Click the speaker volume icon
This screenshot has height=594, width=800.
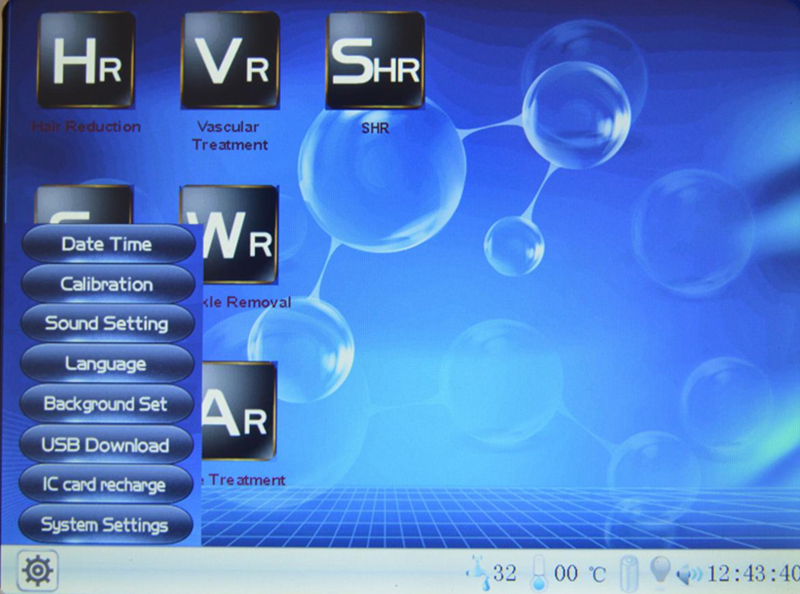pyautogui.click(x=689, y=574)
